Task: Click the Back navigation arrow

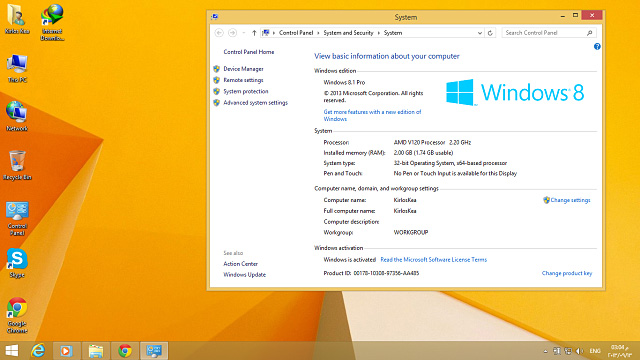Action: coord(219,33)
